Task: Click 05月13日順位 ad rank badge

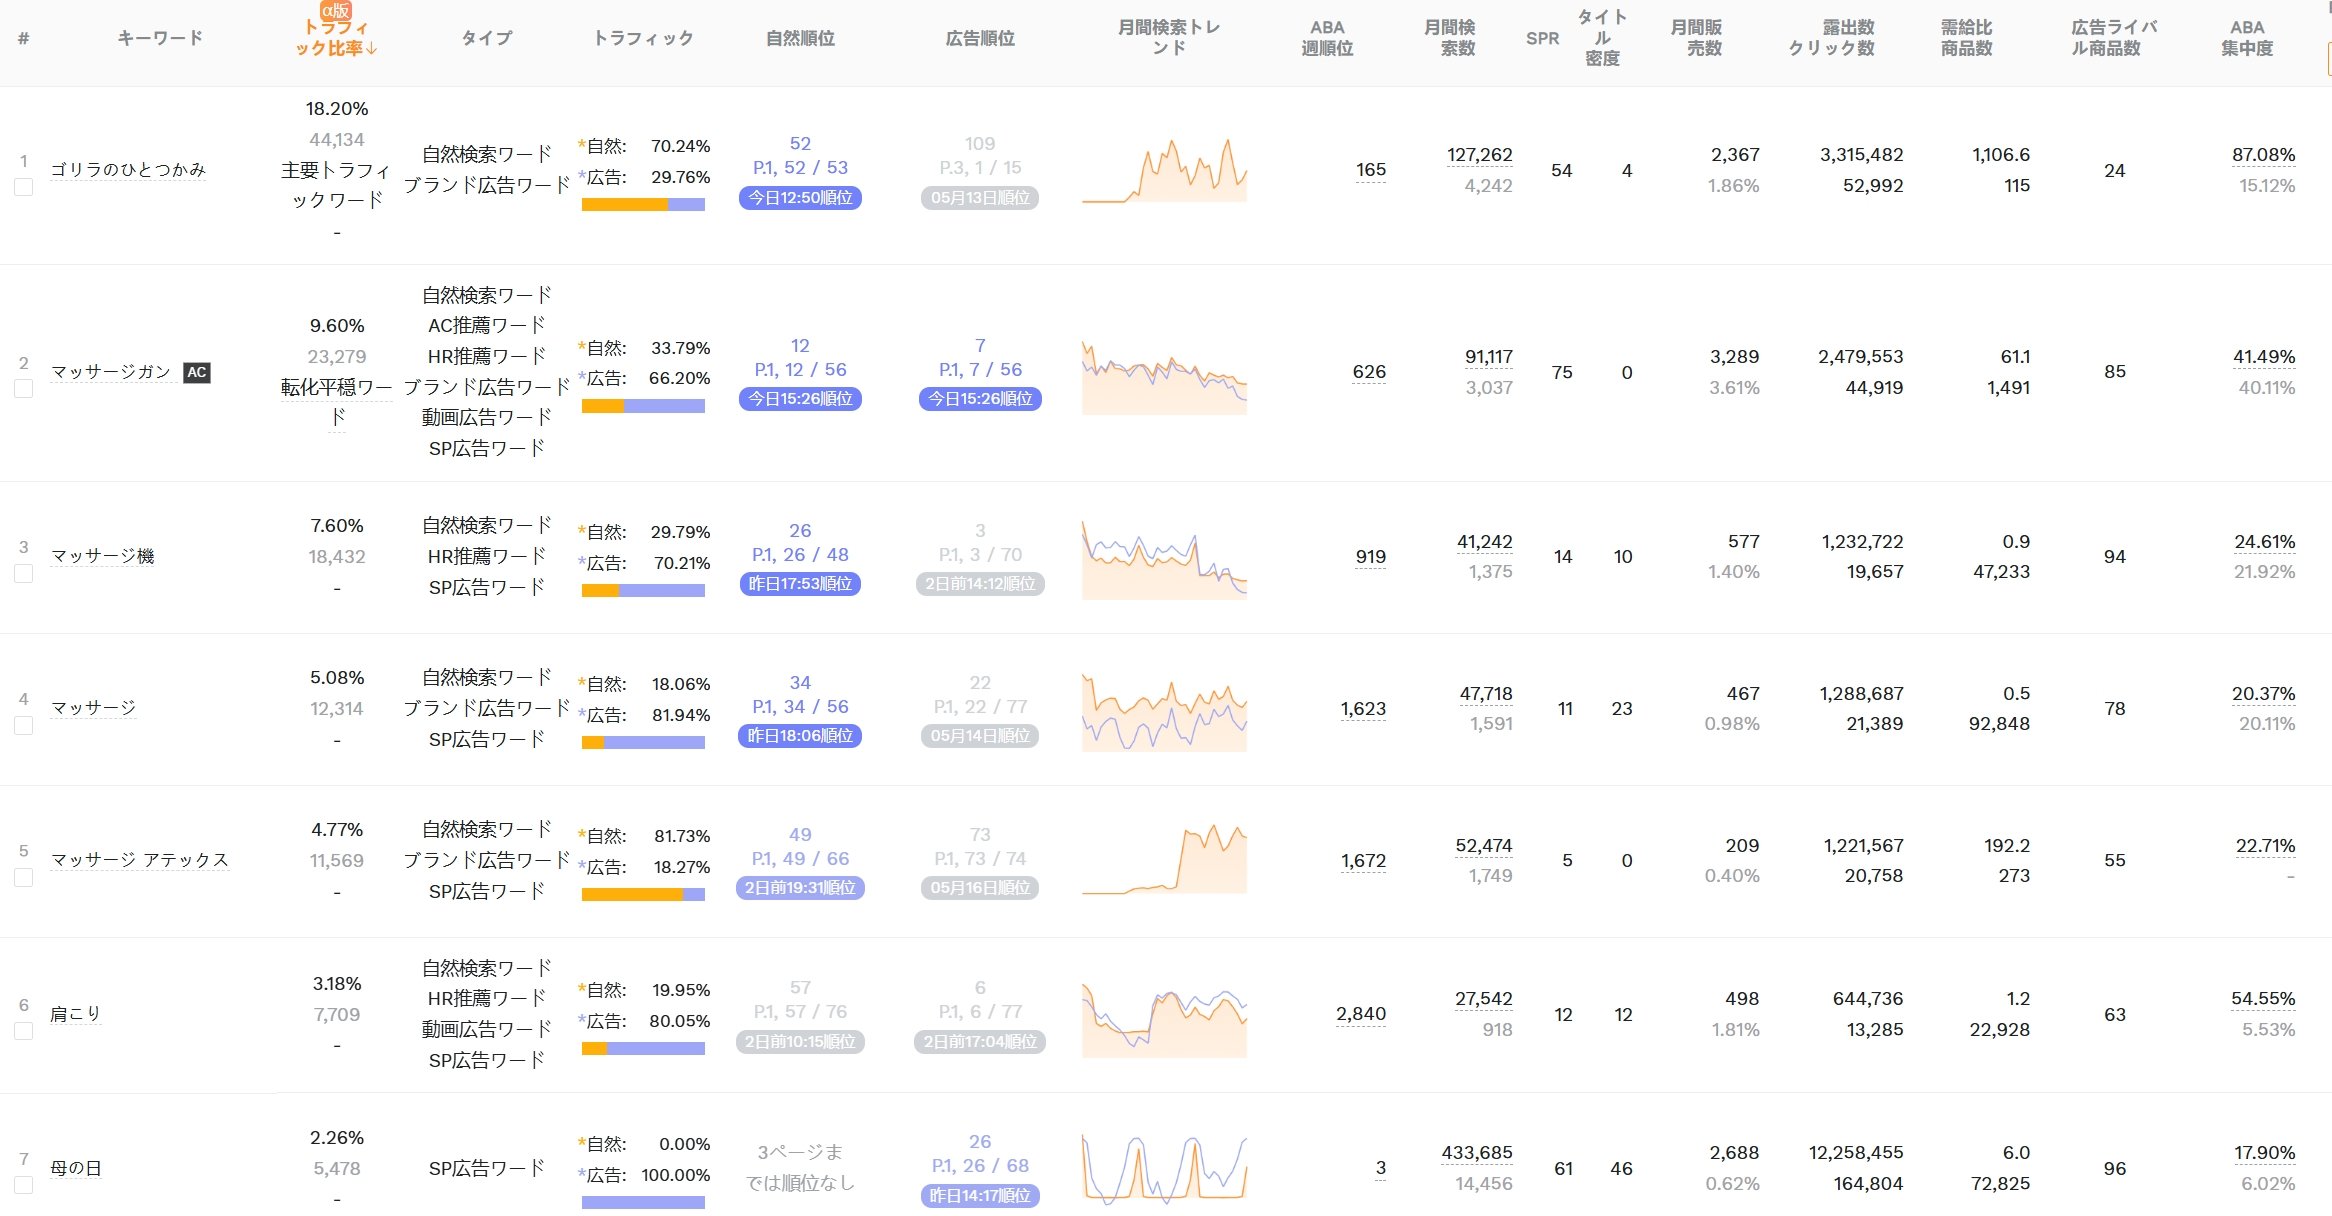Action: pos(980,198)
